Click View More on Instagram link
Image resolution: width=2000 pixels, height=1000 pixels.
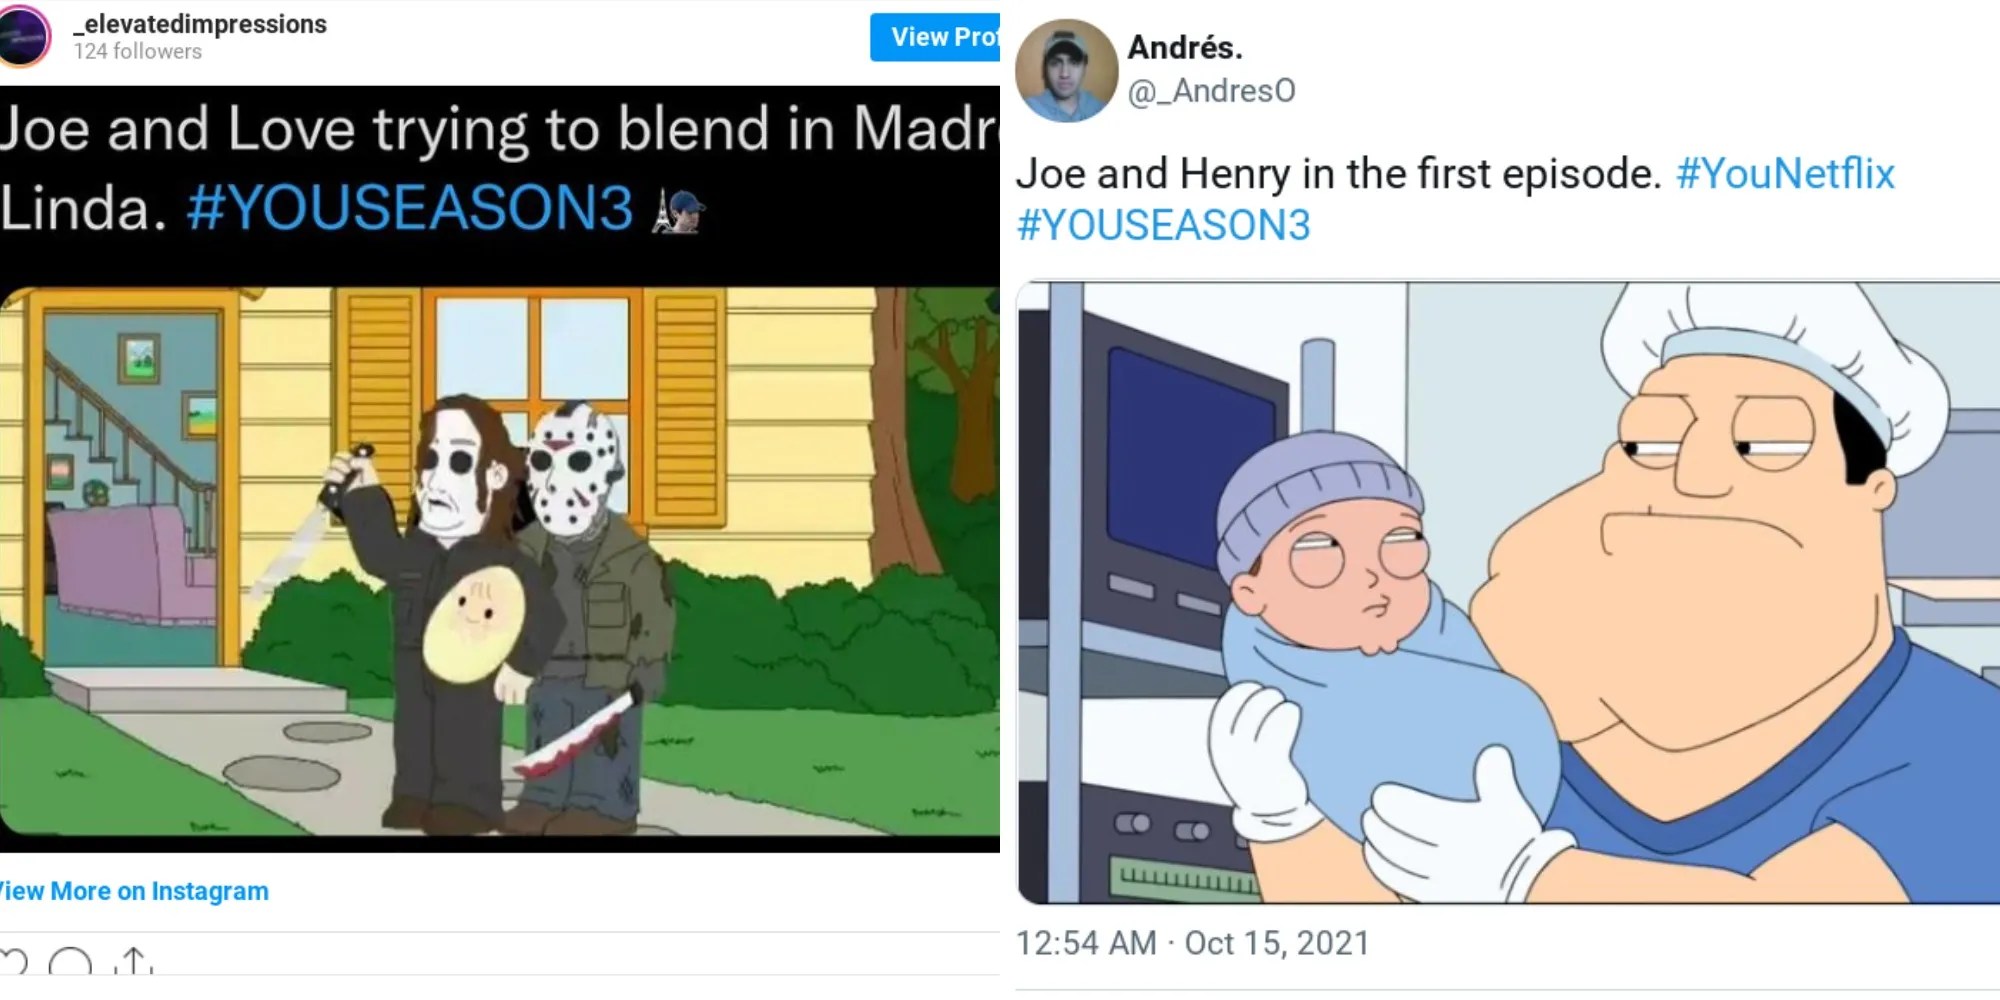pos(133,891)
